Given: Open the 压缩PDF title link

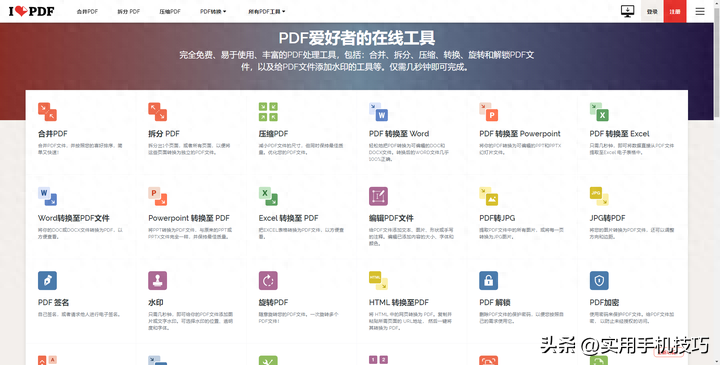Looking at the screenshot, I should coord(273,134).
